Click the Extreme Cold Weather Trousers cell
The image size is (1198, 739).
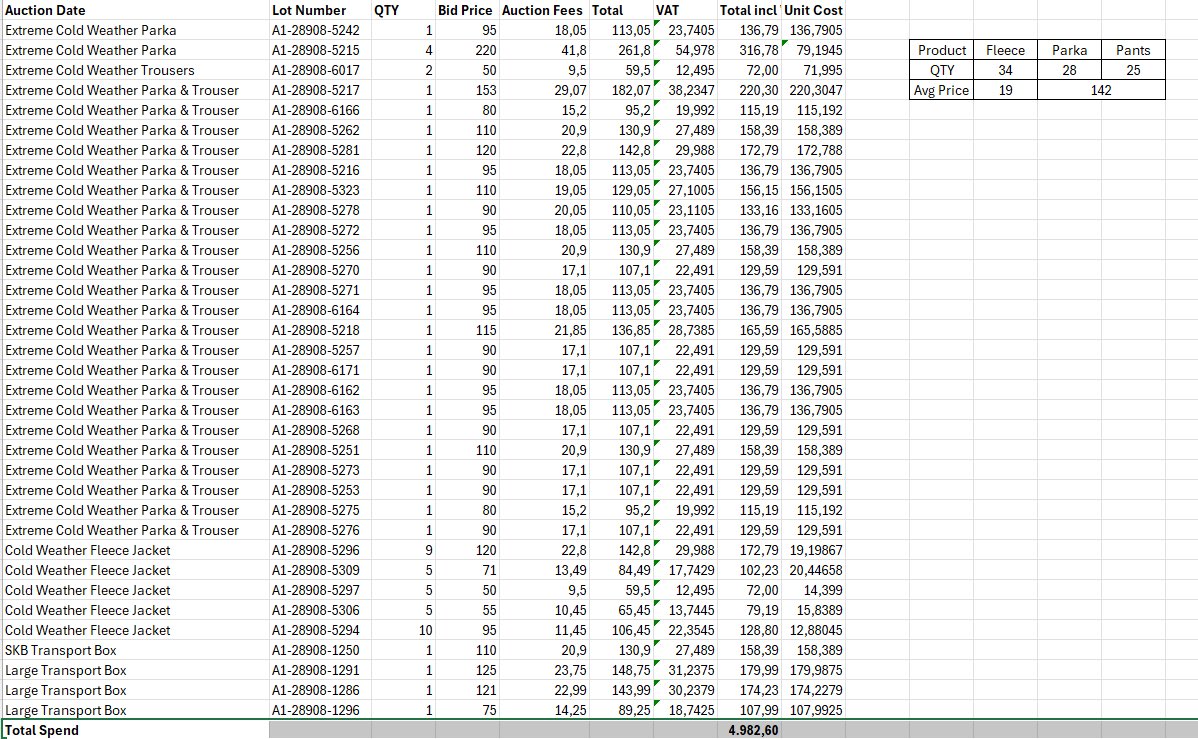[x=136, y=70]
